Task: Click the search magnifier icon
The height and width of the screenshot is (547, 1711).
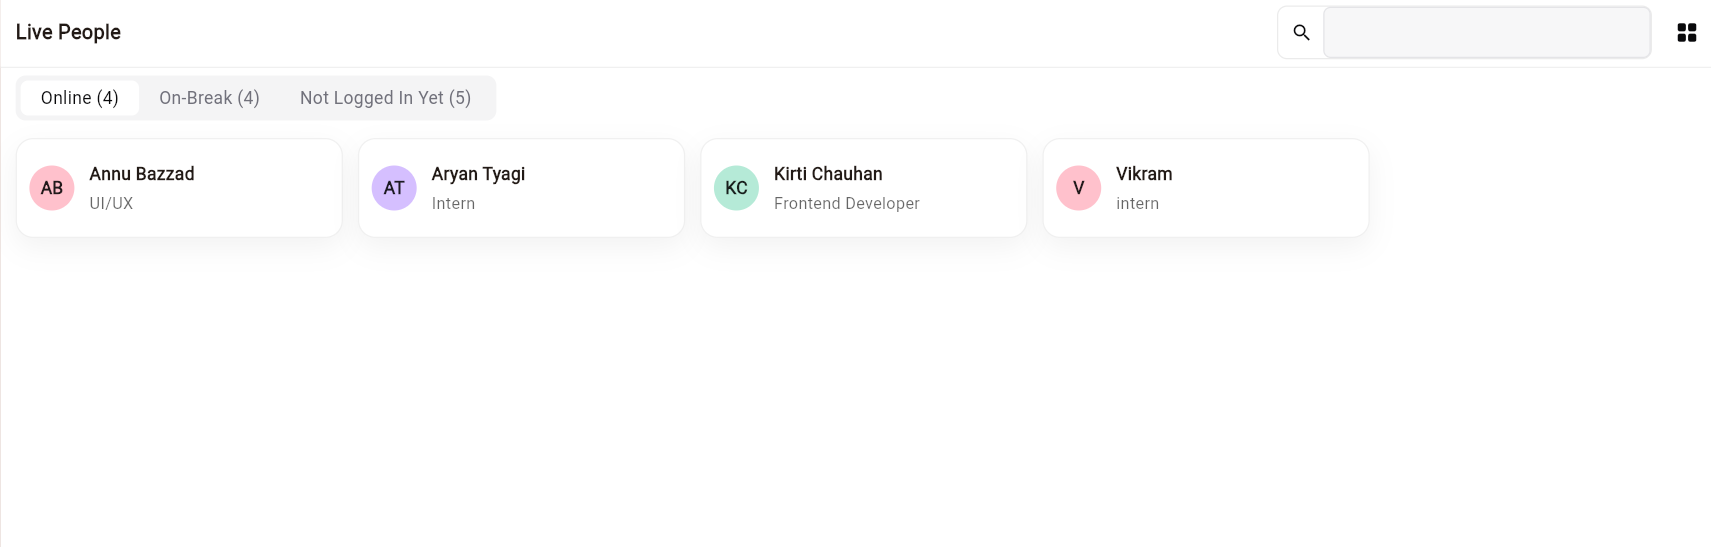Action: tap(1301, 32)
